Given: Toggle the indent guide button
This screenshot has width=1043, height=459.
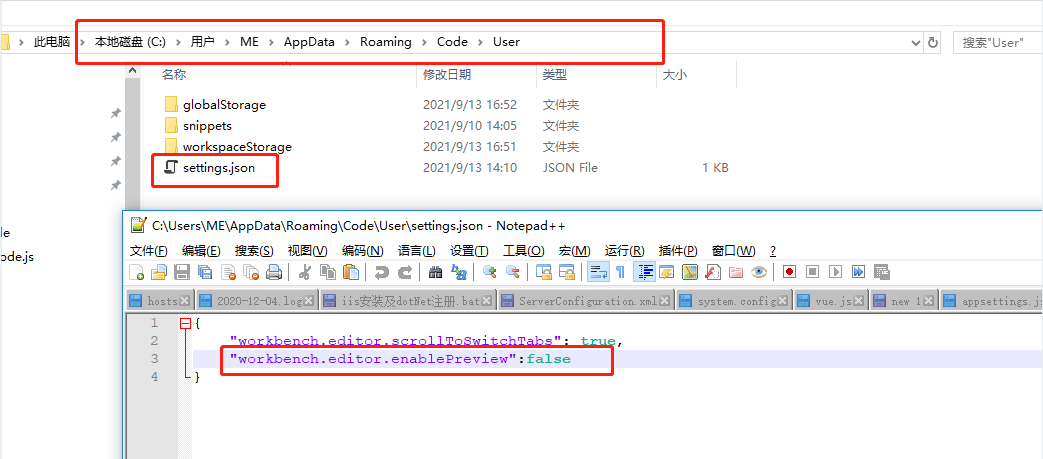Looking at the screenshot, I should (644, 271).
